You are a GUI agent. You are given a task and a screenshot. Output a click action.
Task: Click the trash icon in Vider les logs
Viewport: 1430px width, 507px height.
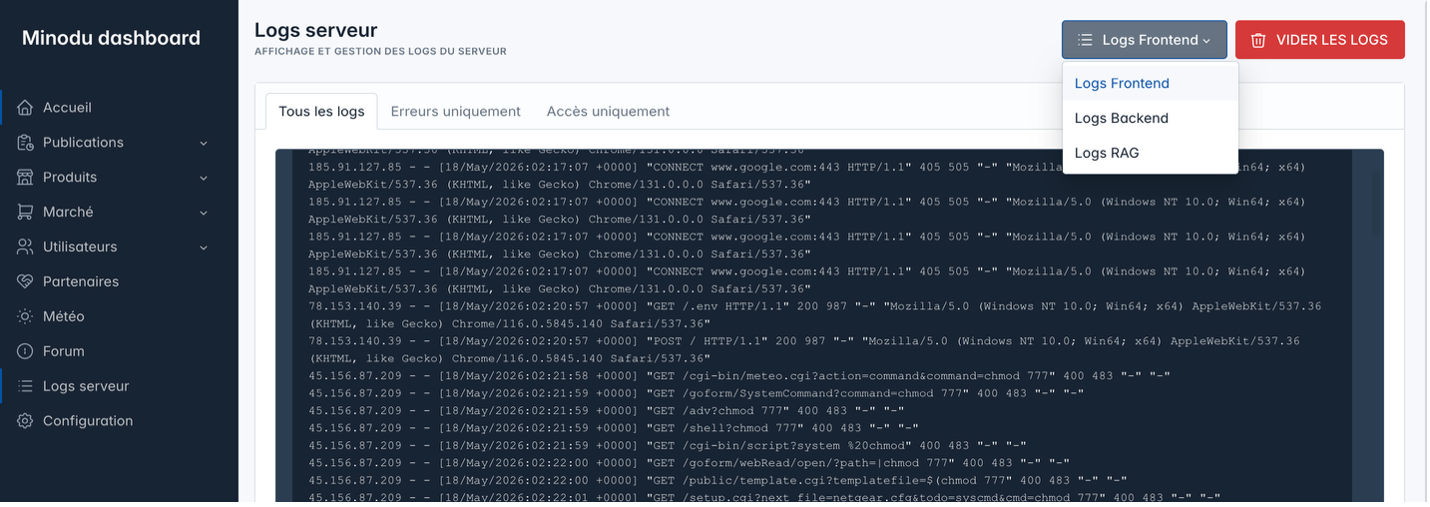pyautogui.click(x=1258, y=40)
